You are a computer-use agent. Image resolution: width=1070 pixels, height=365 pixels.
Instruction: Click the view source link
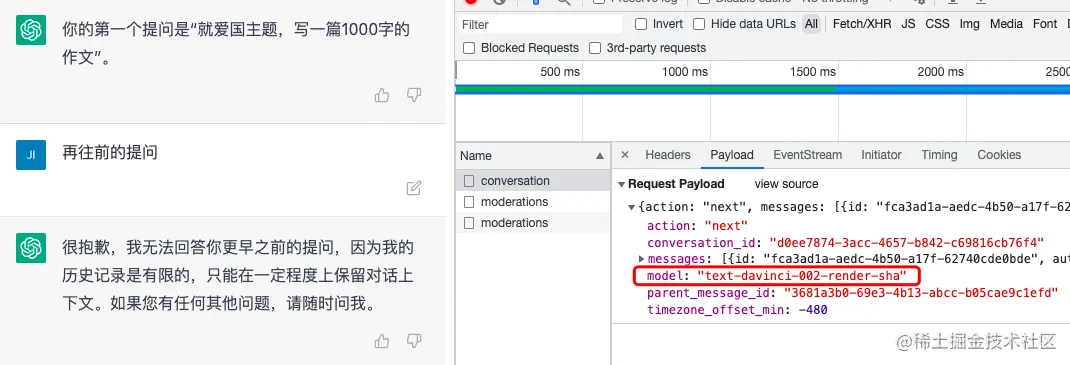coord(786,184)
